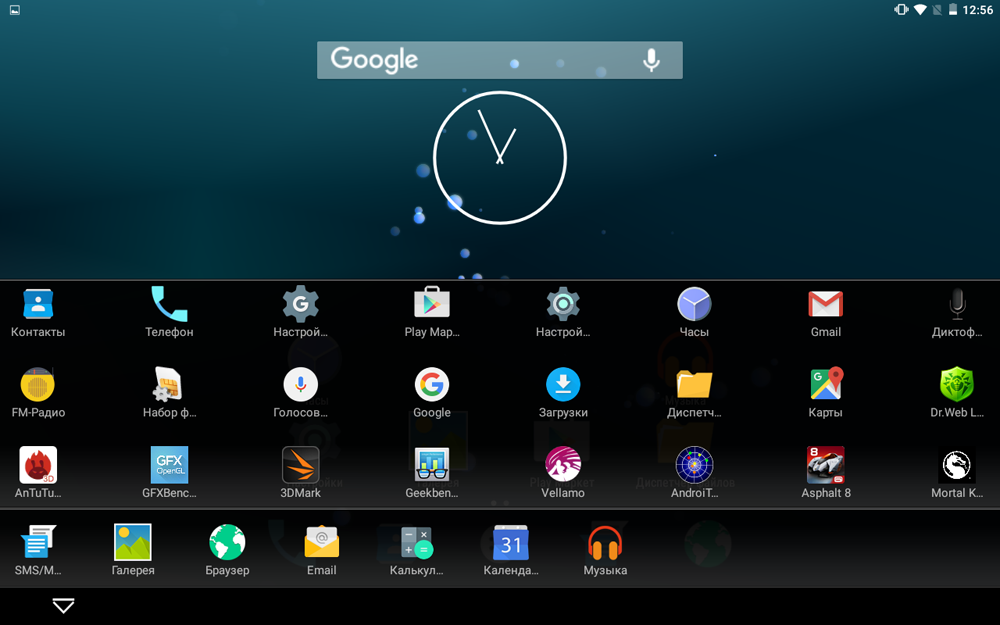Screen dimensions: 1000x625
Task: Tap the analog clock widget
Action: pyautogui.click(x=499, y=158)
